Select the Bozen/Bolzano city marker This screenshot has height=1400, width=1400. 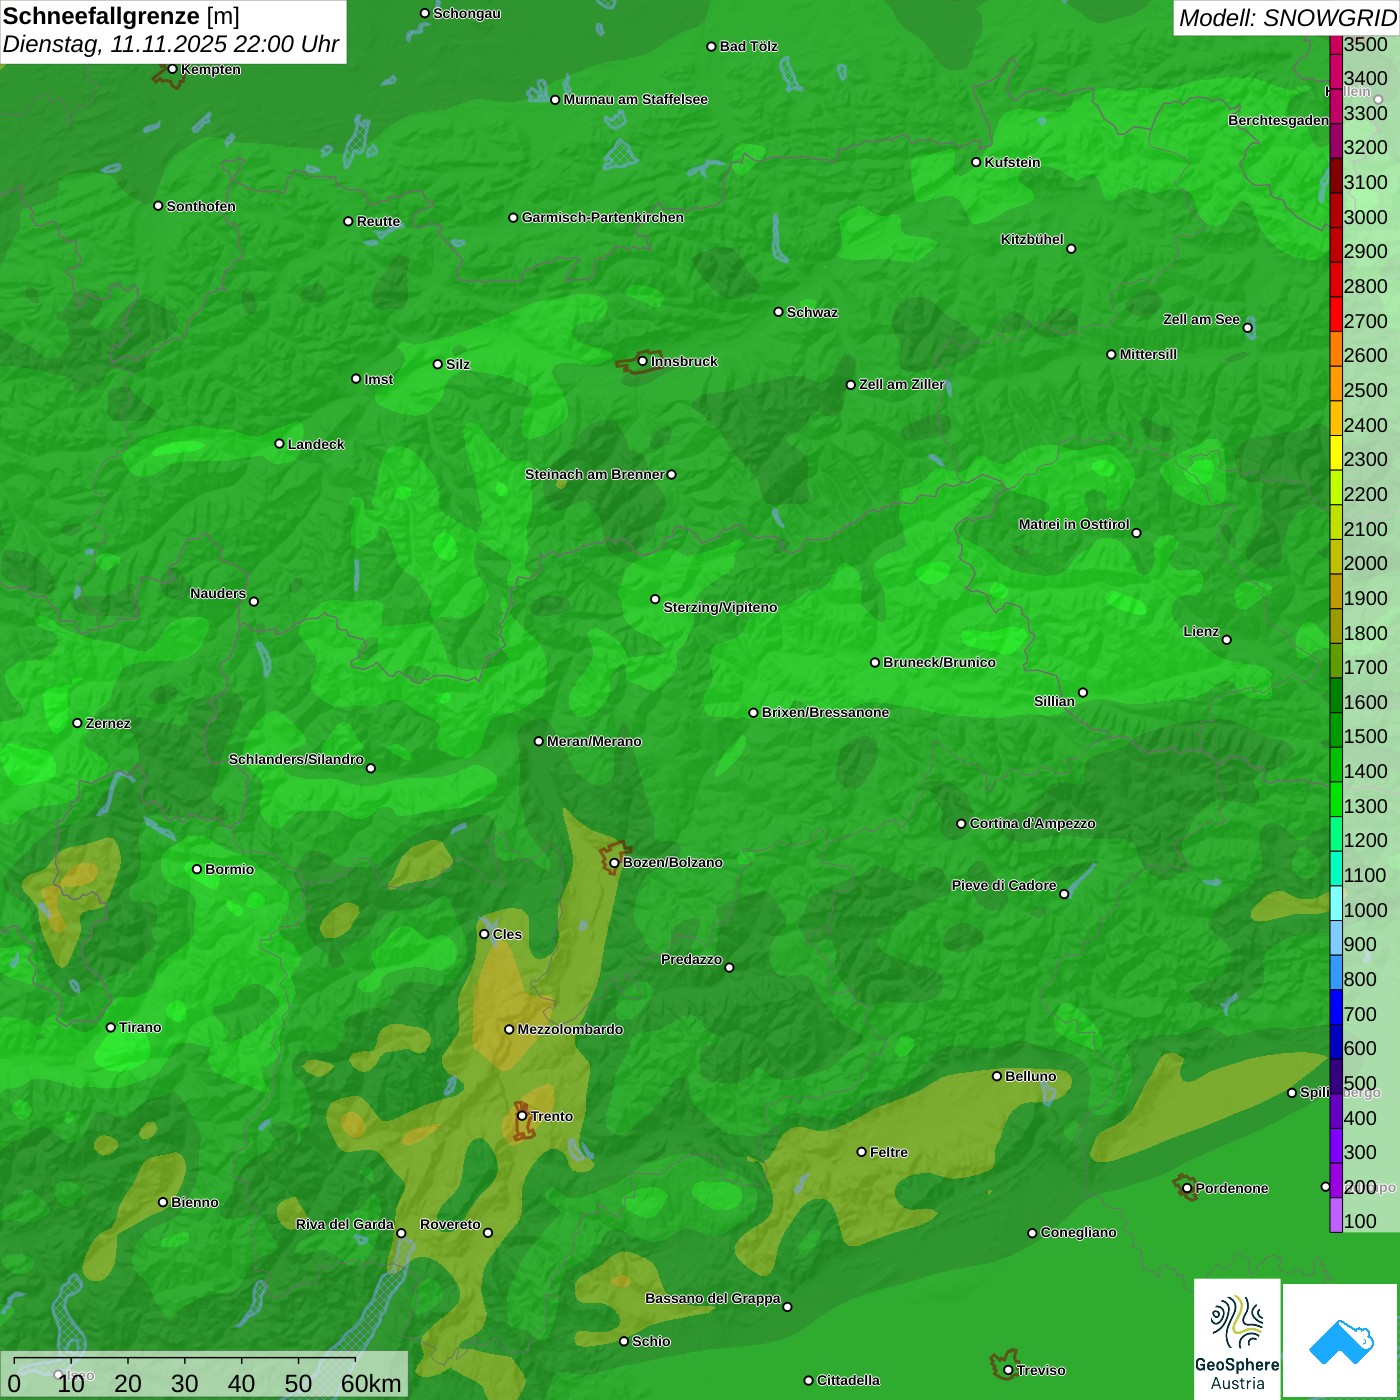[615, 863]
